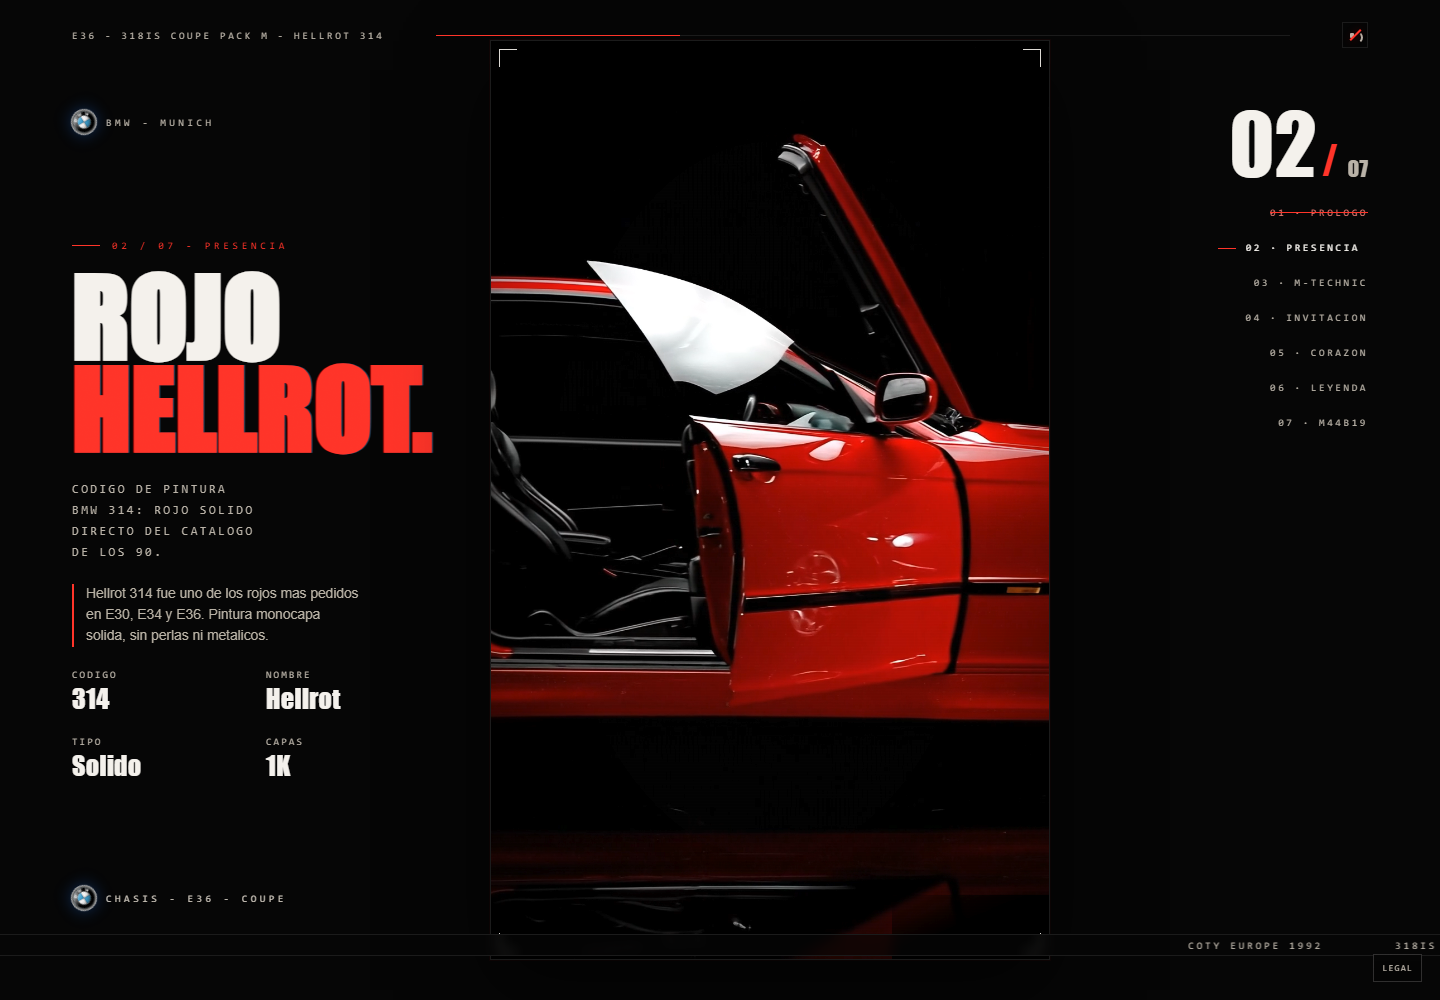Screen dimensions: 1440x1000
Task: Click the 02 / 07 - Presencia label
Action: pos(198,246)
